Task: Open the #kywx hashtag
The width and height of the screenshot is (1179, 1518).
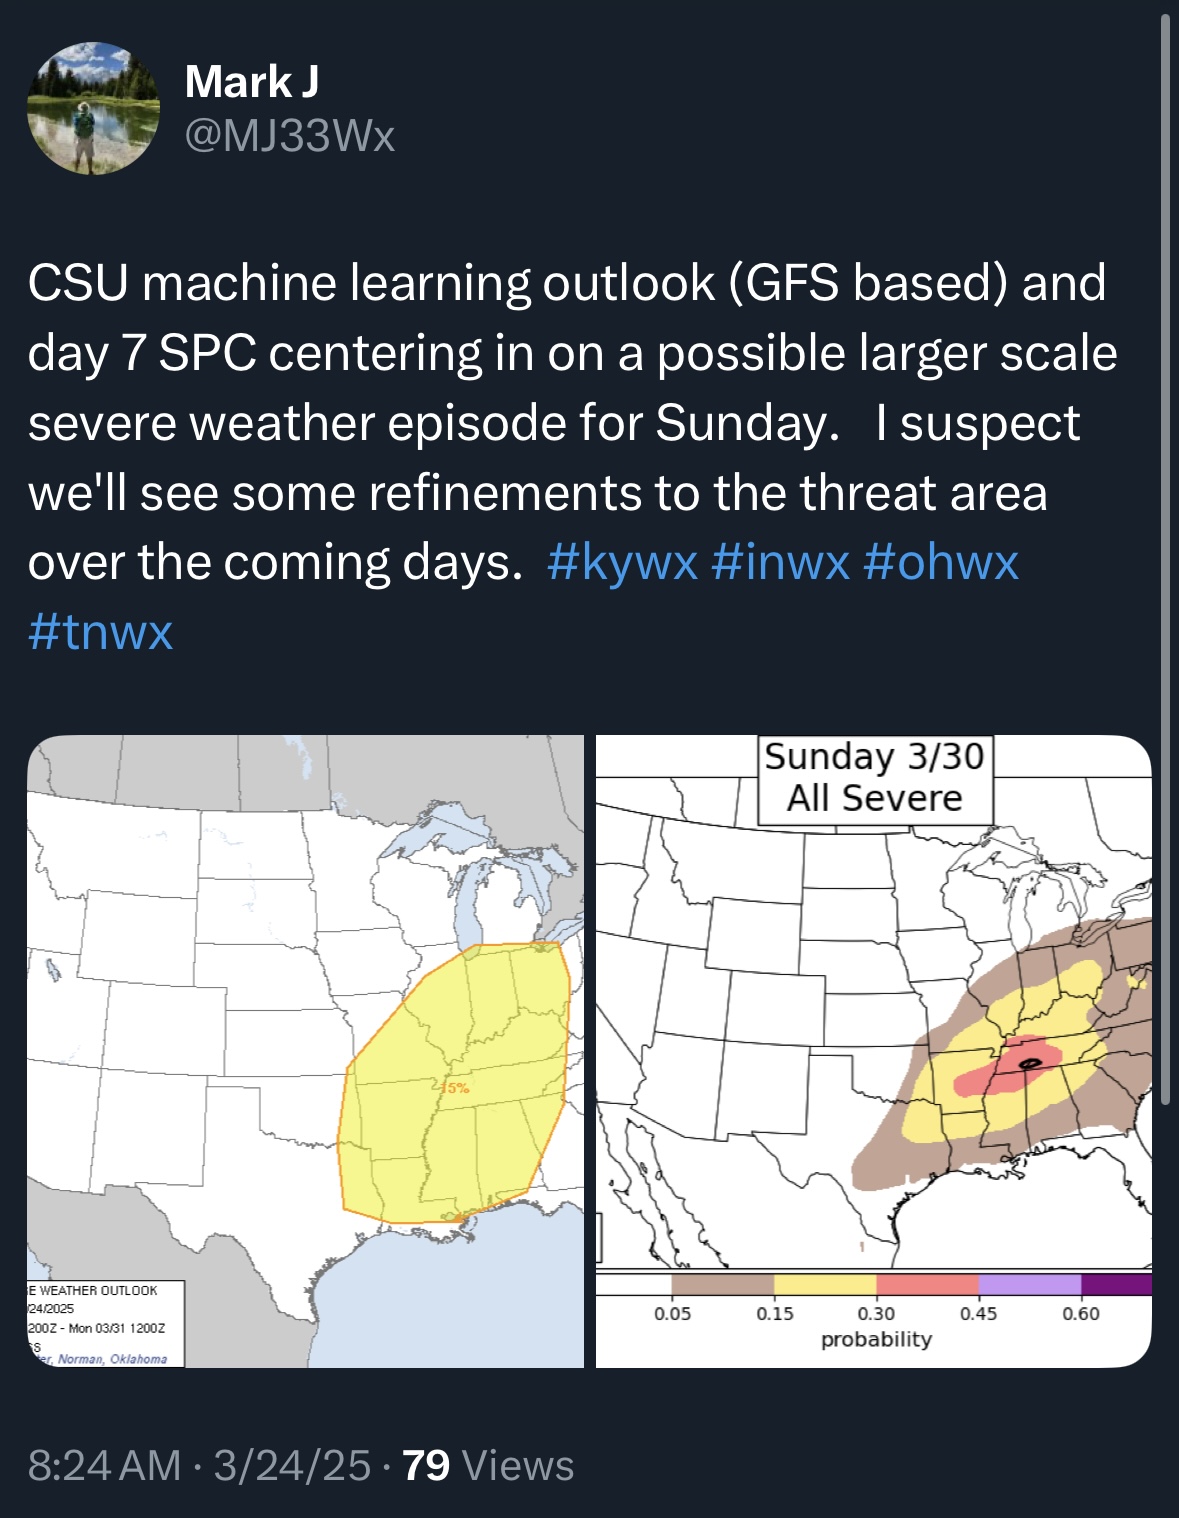Action: point(623,562)
